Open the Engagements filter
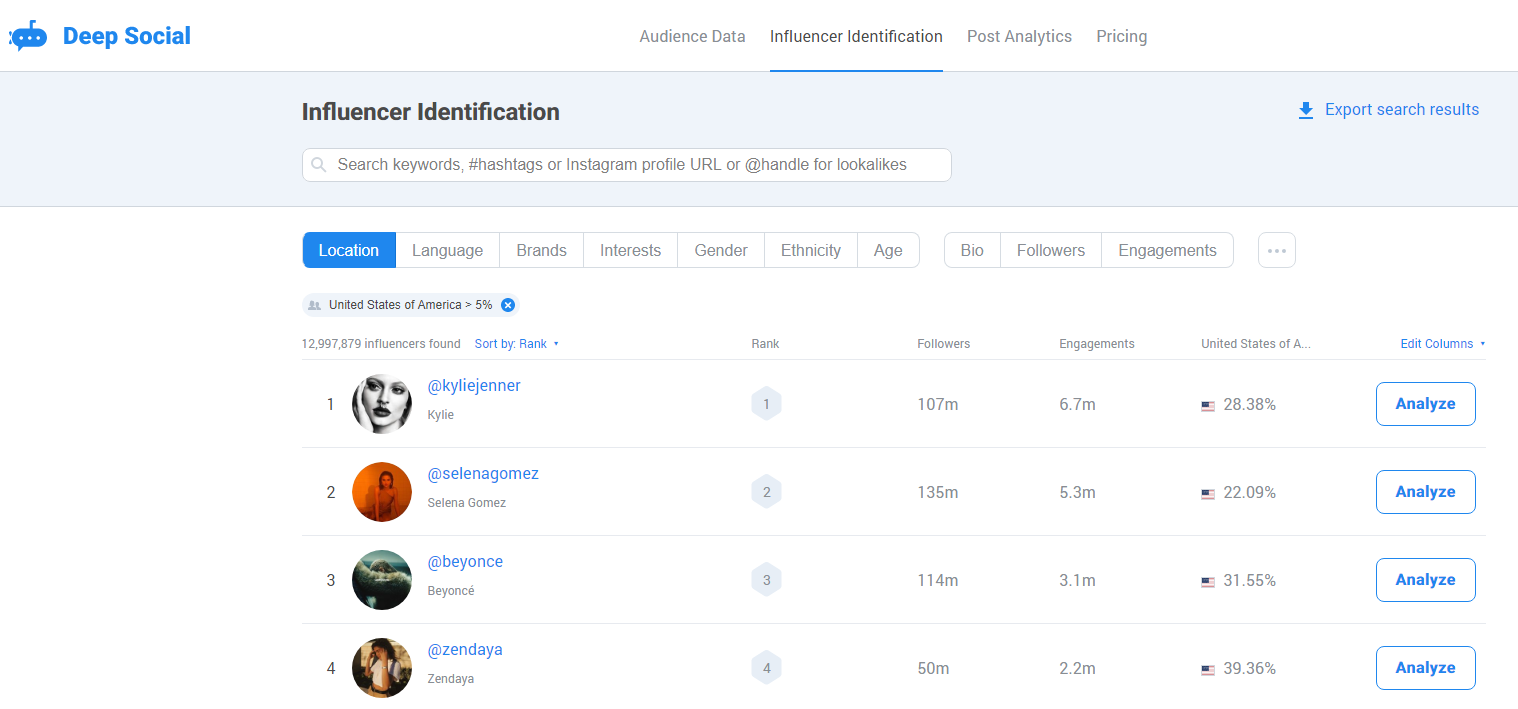Viewport: 1518px width, 709px height. pyautogui.click(x=1168, y=250)
